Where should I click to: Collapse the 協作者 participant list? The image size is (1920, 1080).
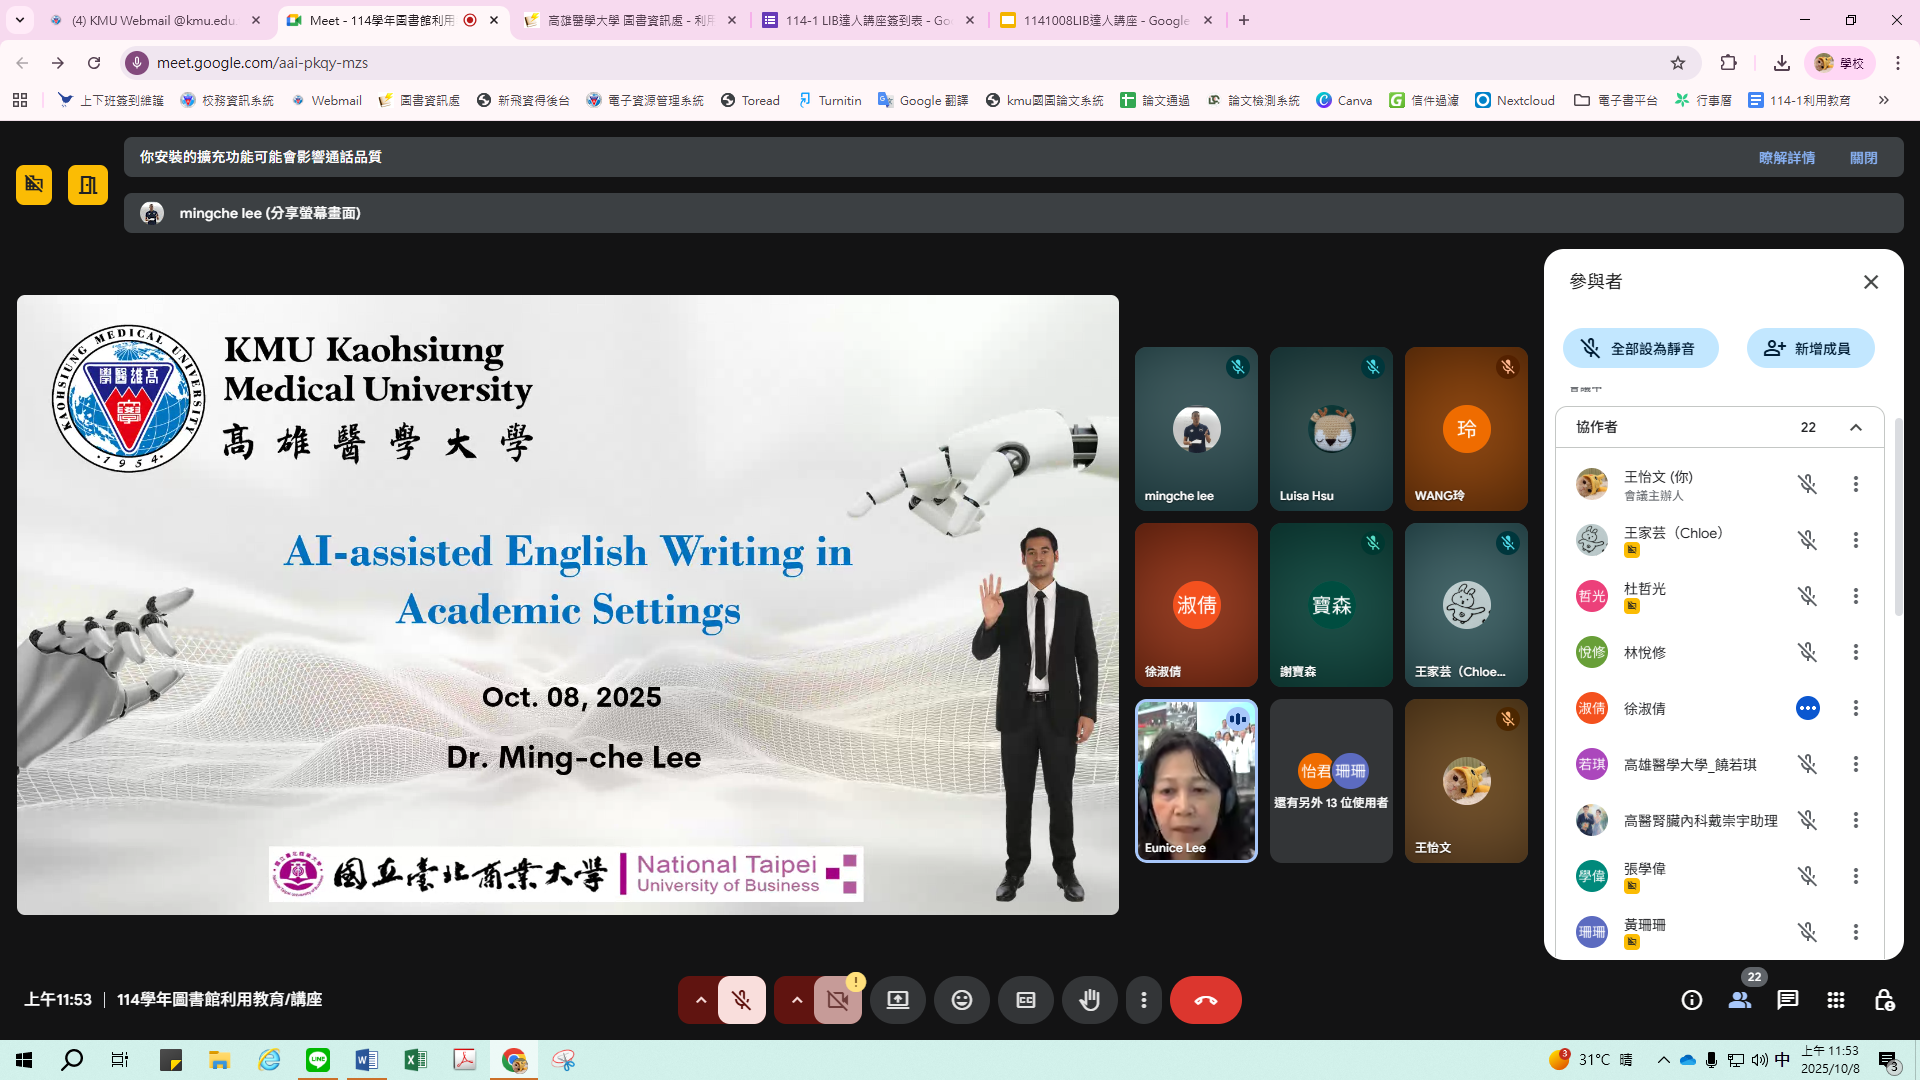click(x=1855, y=427)
